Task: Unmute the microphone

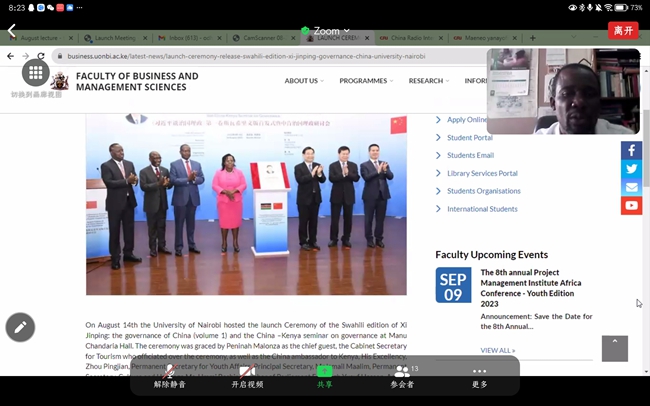Action: point(169,376)
